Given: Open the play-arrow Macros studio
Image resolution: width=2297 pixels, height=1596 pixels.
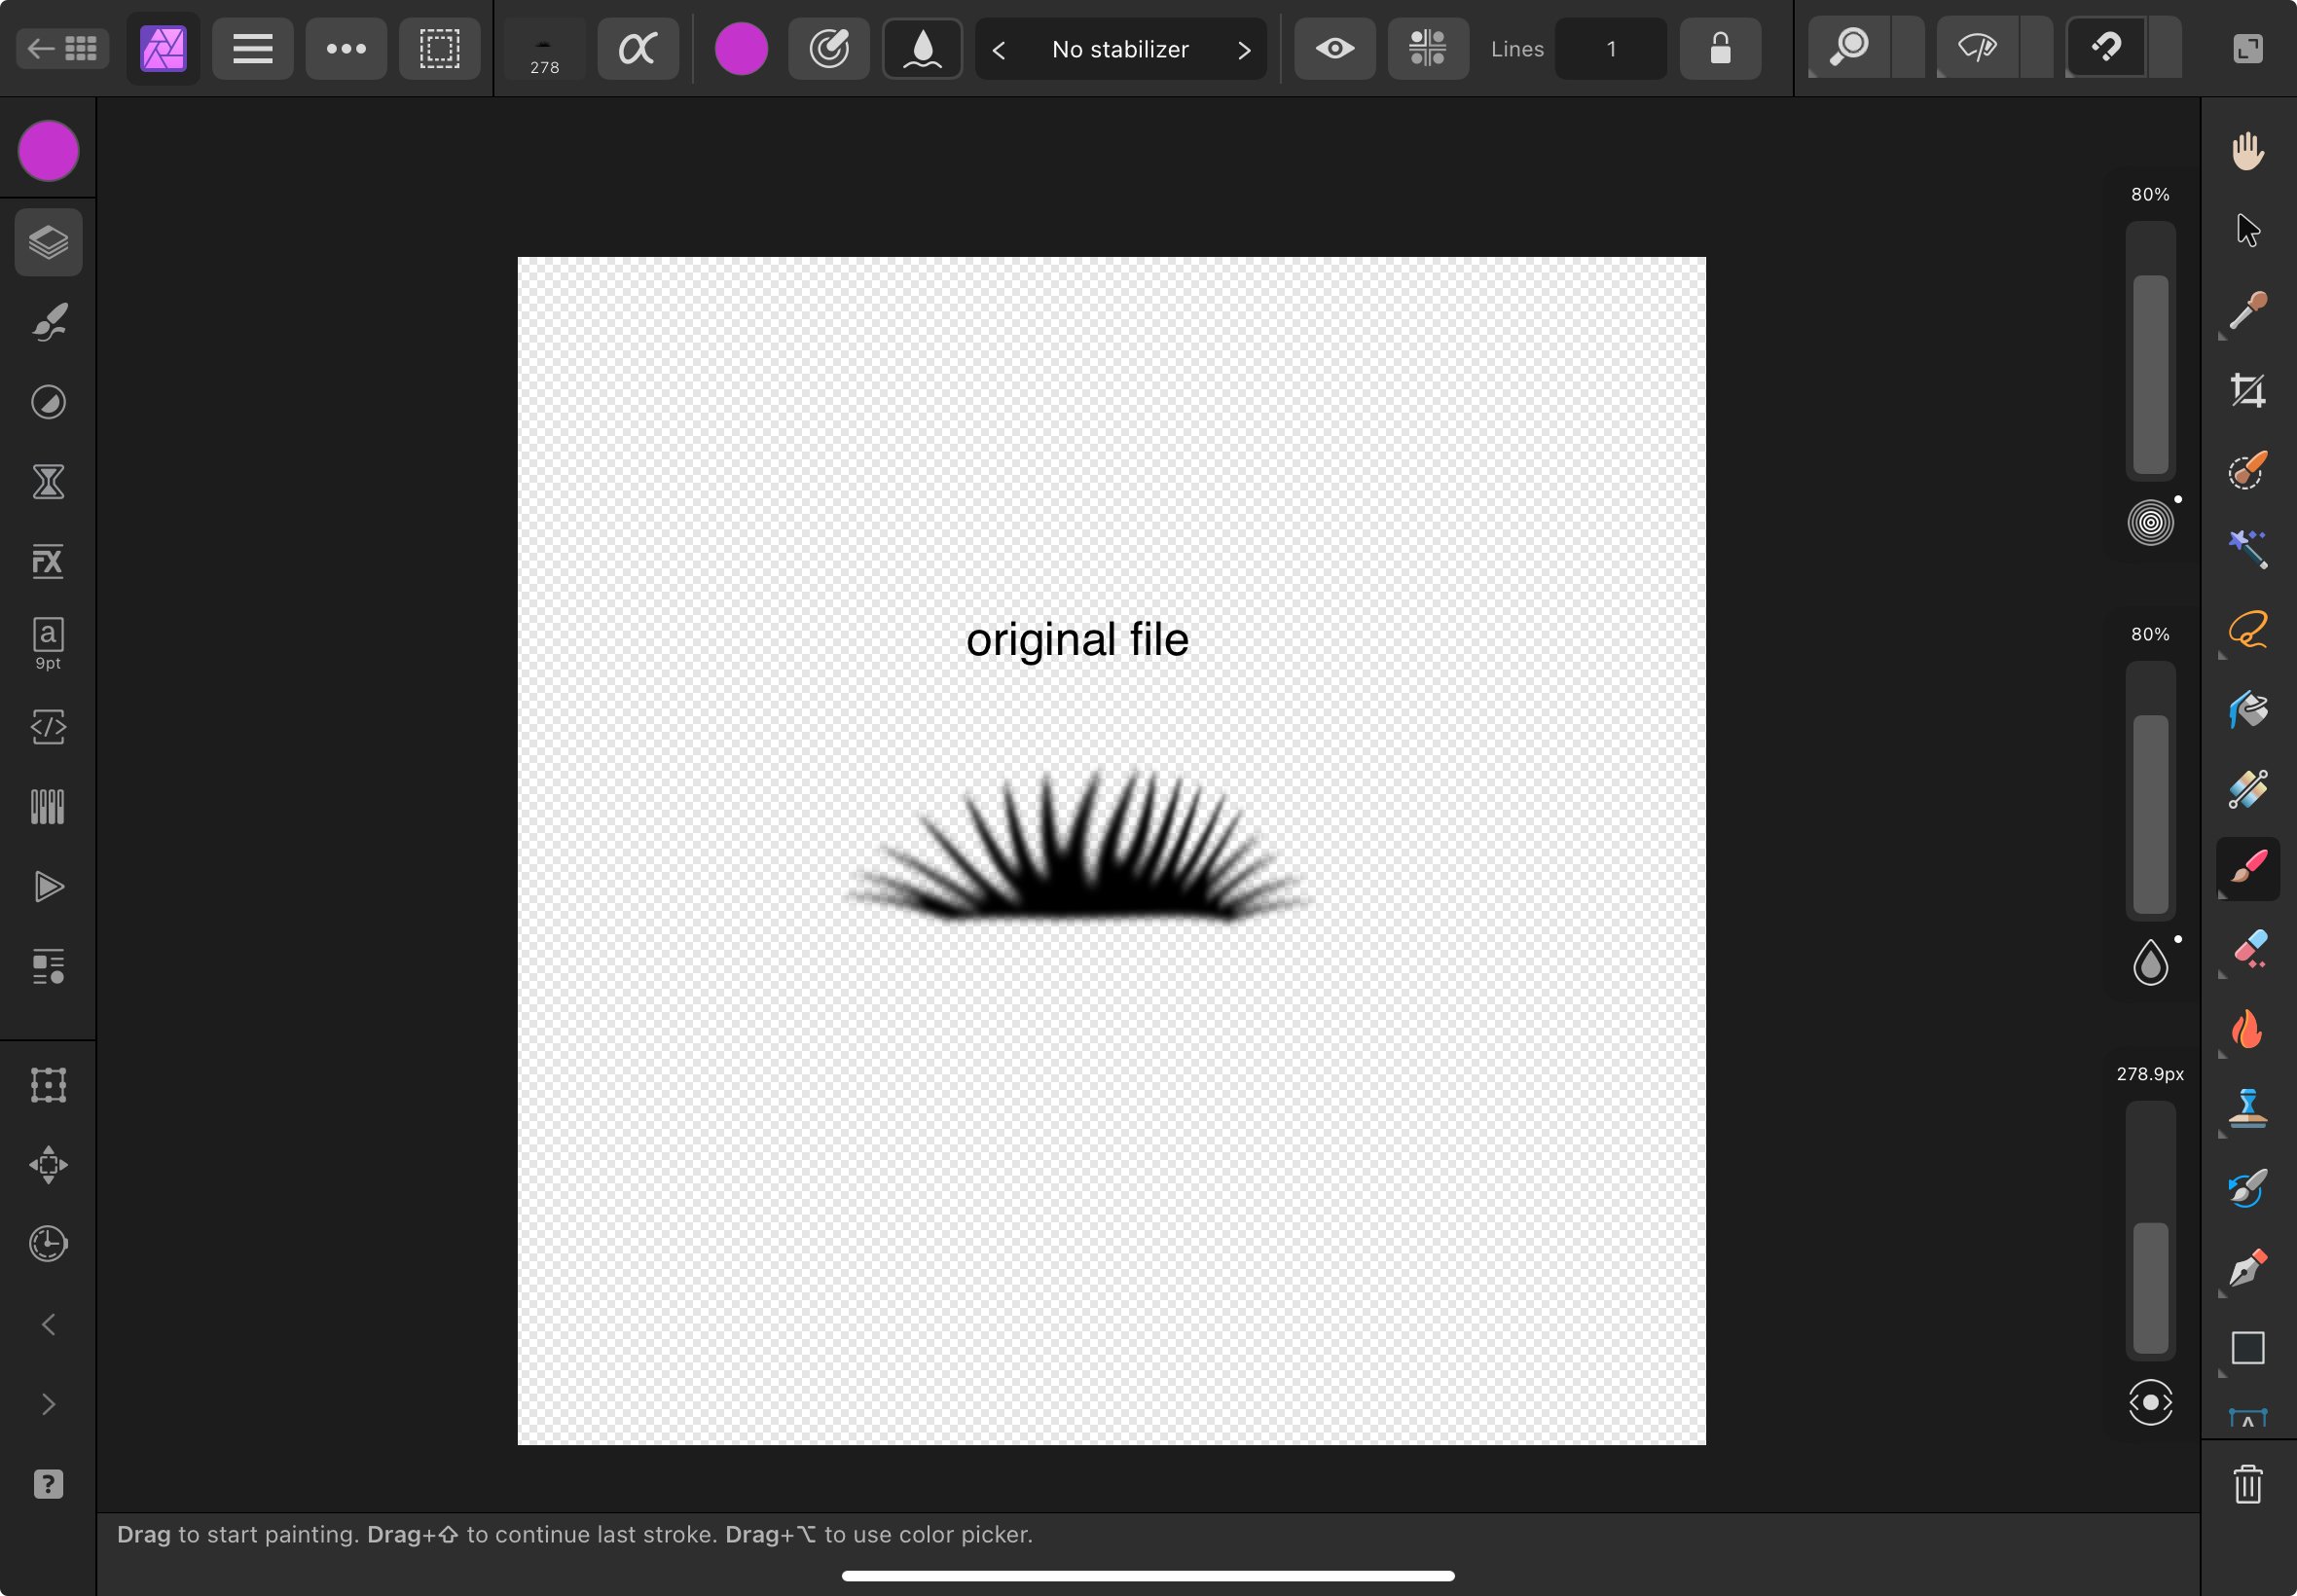Looking at the screenshot, I should (48, 887).
